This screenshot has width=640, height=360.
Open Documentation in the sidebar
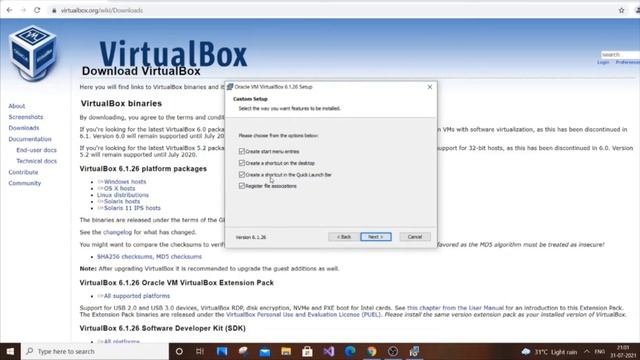30,139
